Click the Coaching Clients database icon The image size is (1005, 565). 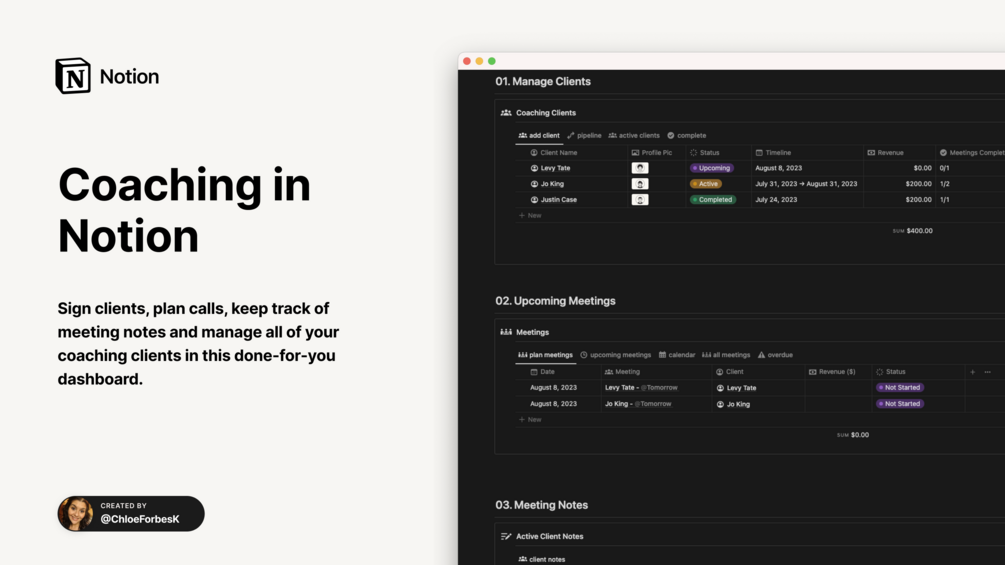[506, 113]
